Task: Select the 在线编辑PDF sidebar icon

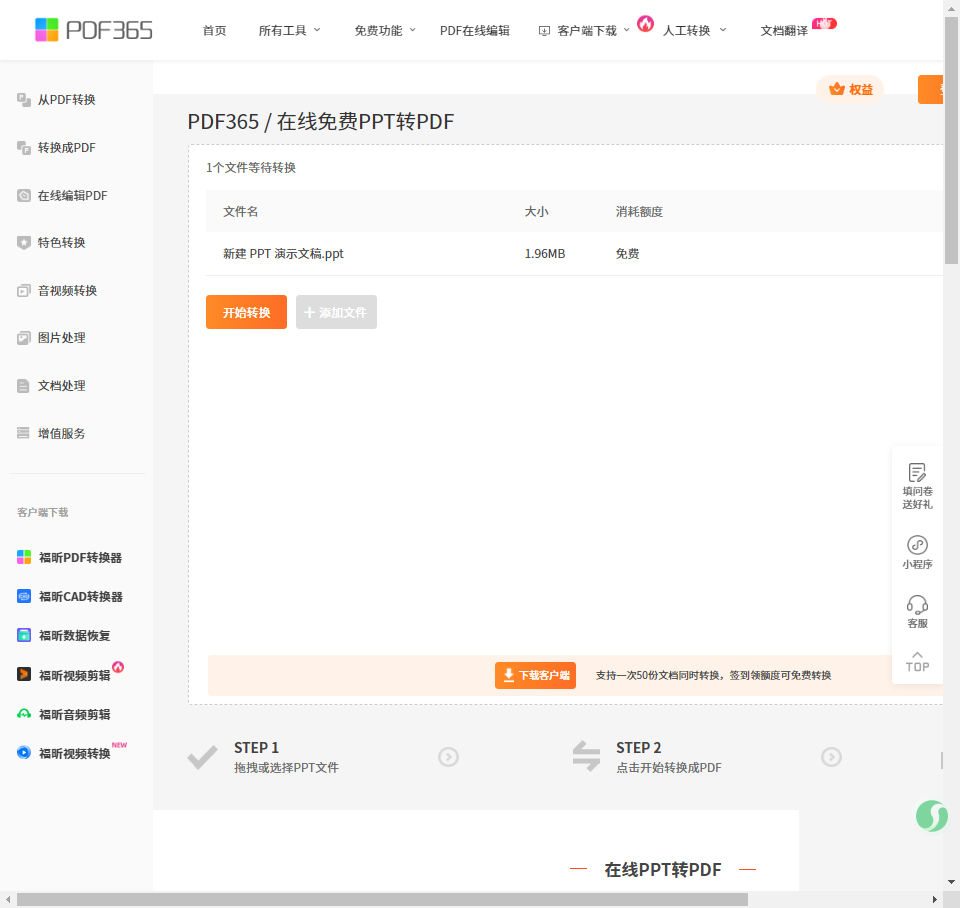Action: pos(24,196)
